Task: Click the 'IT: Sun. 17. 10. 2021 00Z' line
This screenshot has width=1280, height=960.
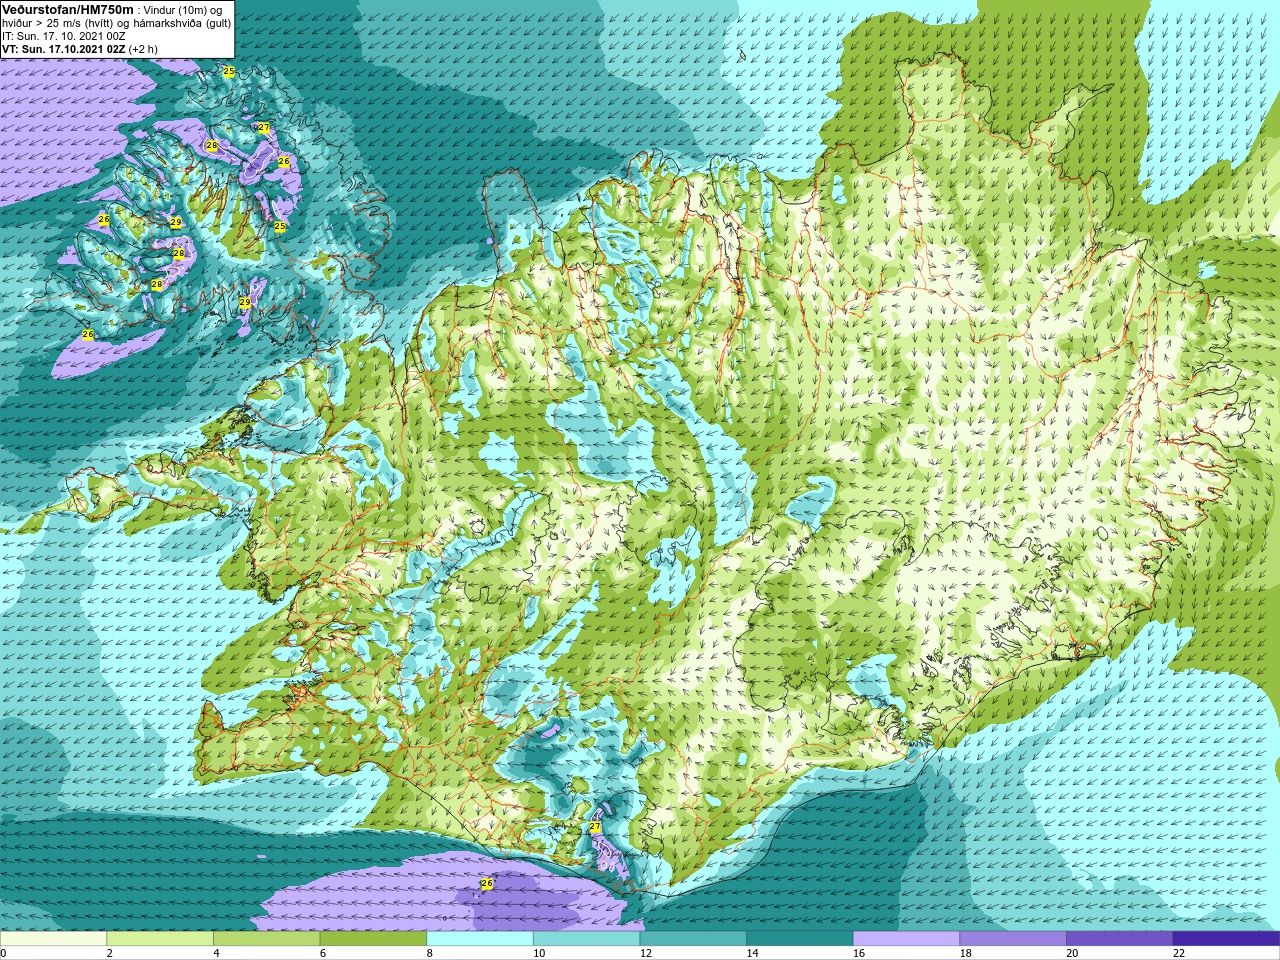Action: click(x=63, y=36)
